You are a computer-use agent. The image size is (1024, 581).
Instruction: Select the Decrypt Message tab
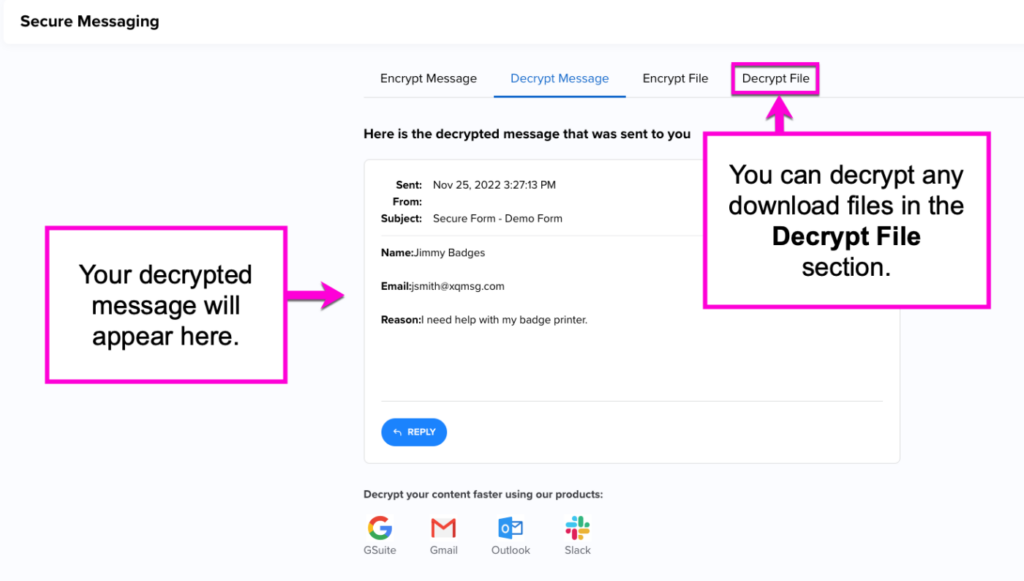pyautogui.click(x=559, y=78)
